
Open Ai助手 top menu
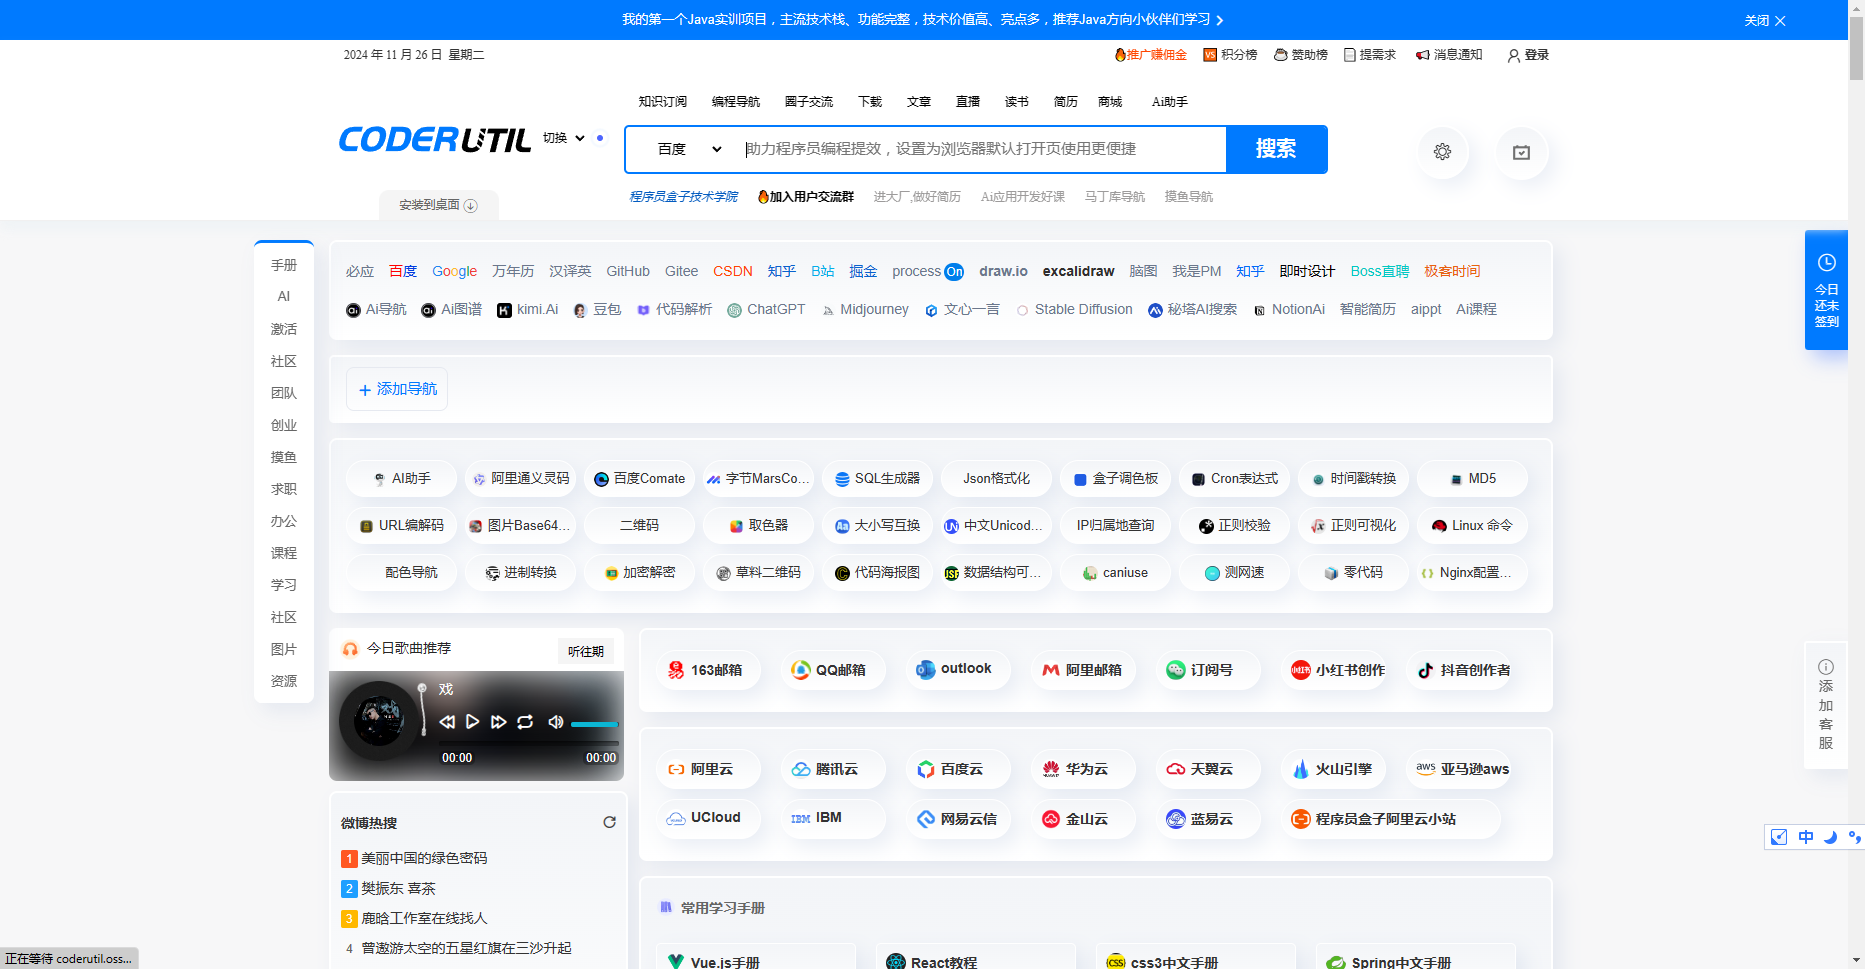(1169, 102)
